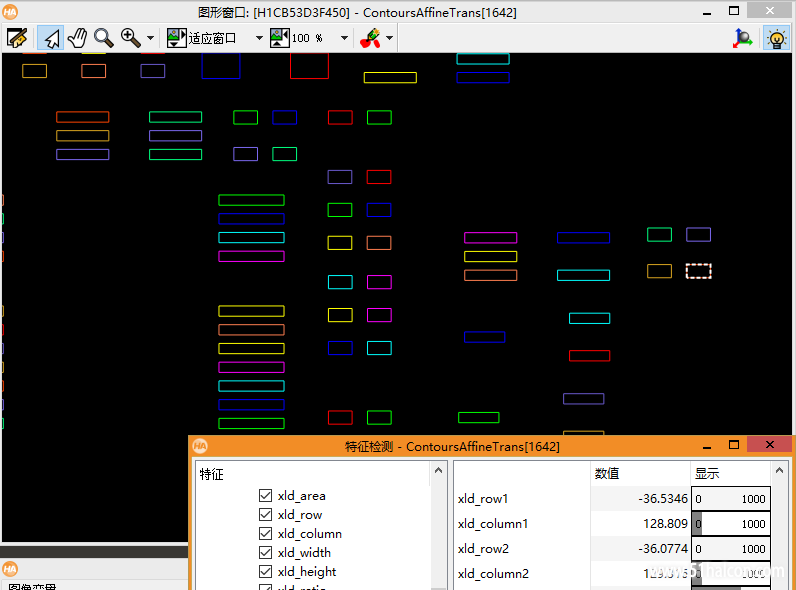
Task: Click the clear window pencil icon
Action: (17, 38)
